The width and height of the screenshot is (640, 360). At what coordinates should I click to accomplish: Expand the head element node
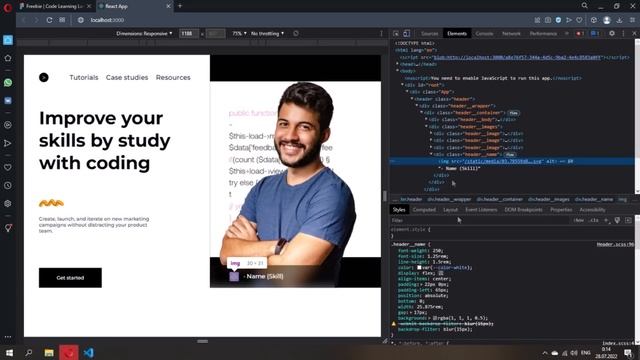(398, 64)
